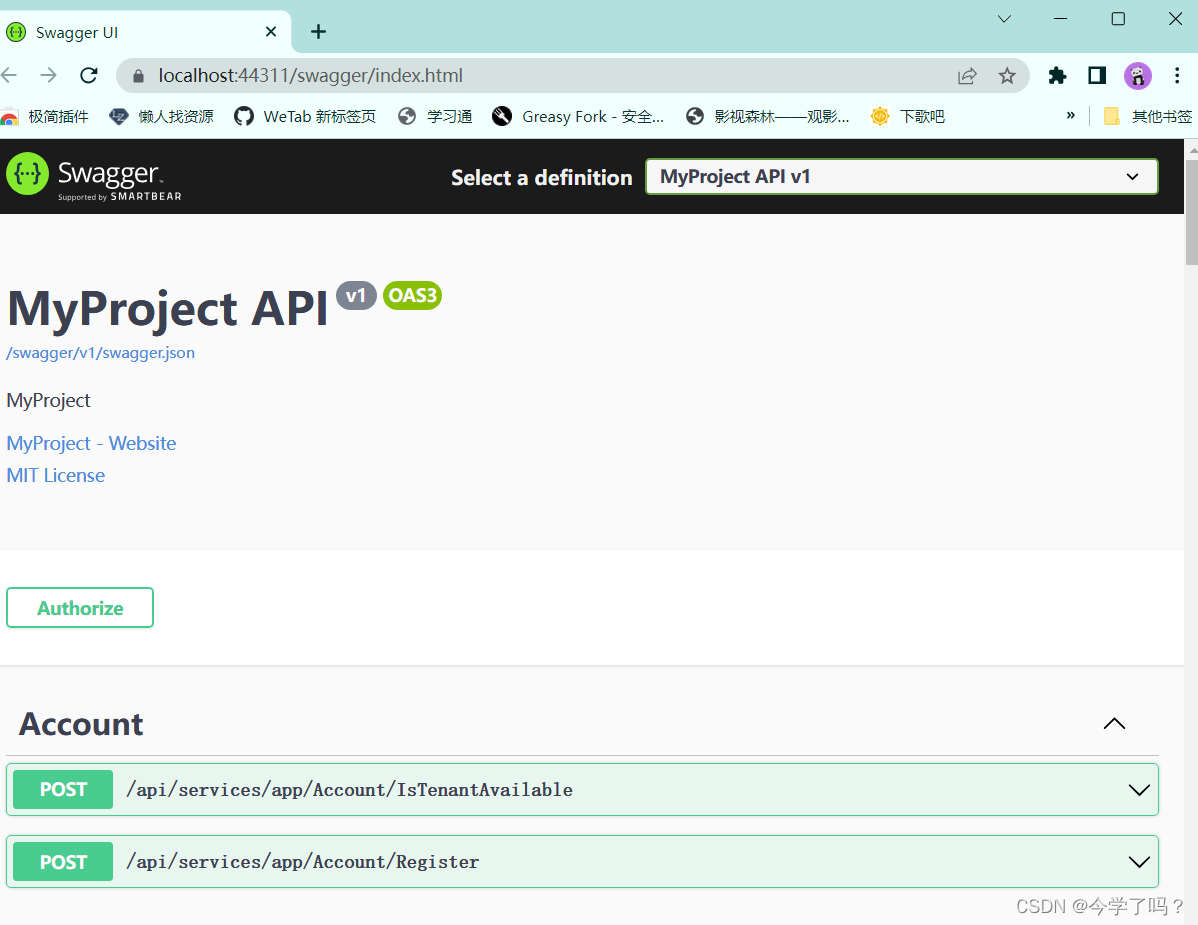Open the swagger.json definition link
The width and height of the screenshot is (1198, 925).
[x=100, y=352]
